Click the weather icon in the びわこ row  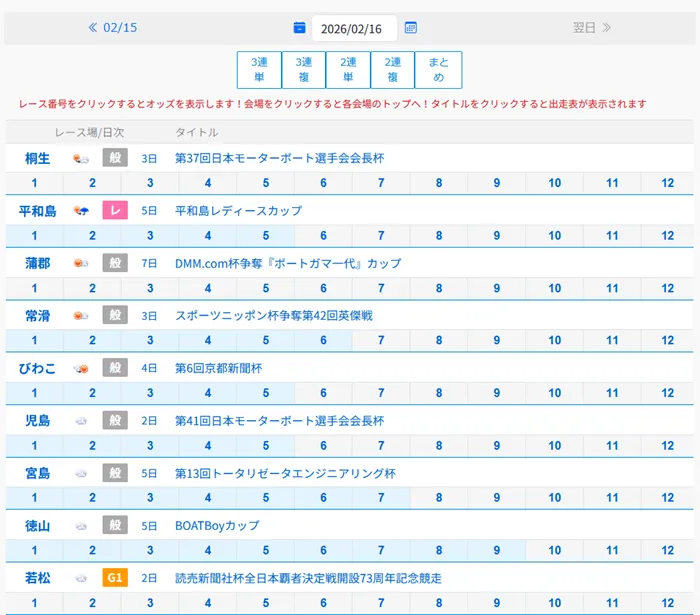tap(82, 368)
